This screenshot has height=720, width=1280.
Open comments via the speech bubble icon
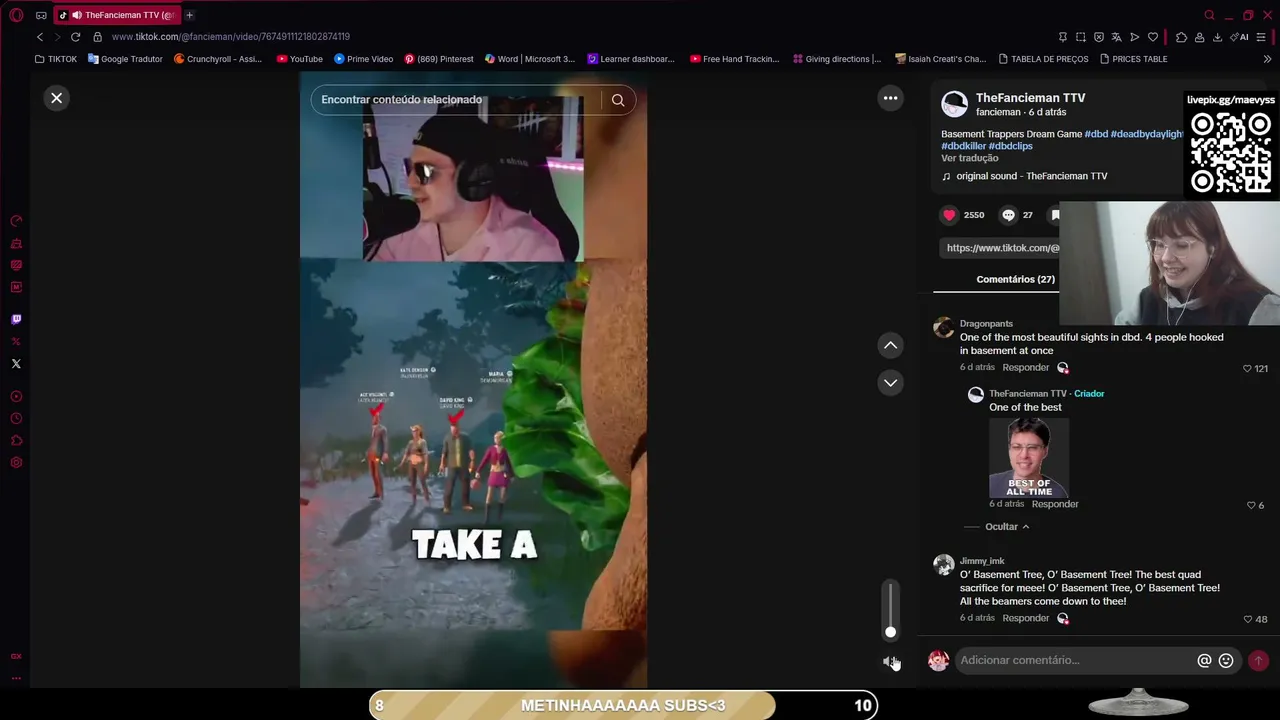[1008, 215]
